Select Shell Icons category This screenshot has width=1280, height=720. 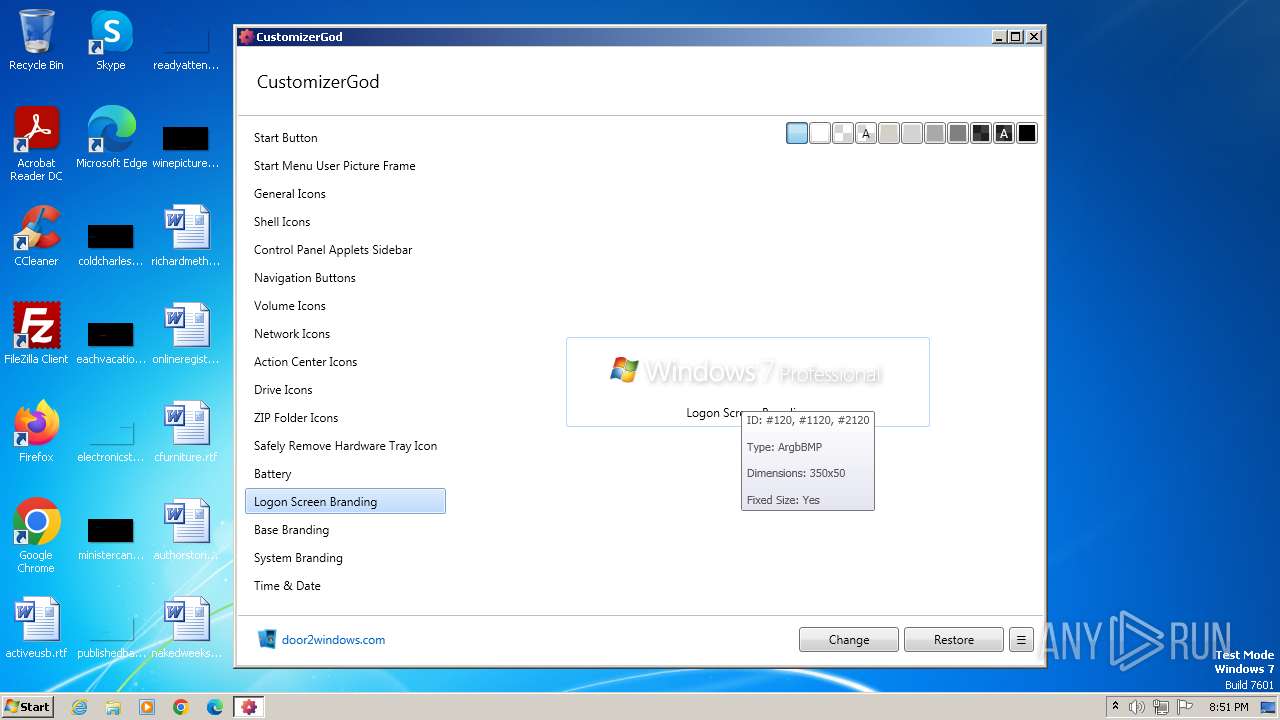(x=345, y=222)
